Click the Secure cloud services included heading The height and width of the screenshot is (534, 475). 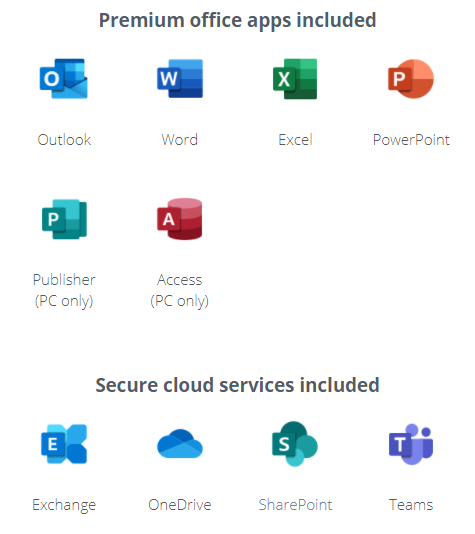click(x=237, y=385)
